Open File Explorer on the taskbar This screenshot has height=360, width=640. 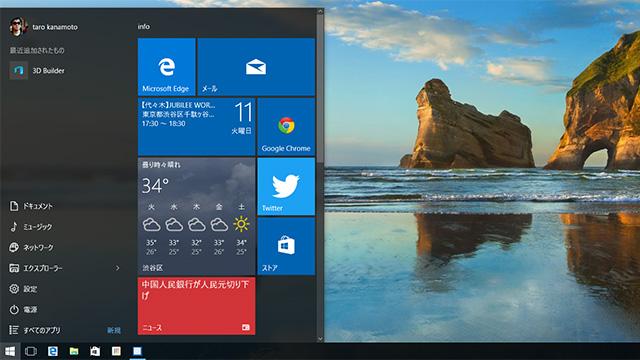[74, 351]
